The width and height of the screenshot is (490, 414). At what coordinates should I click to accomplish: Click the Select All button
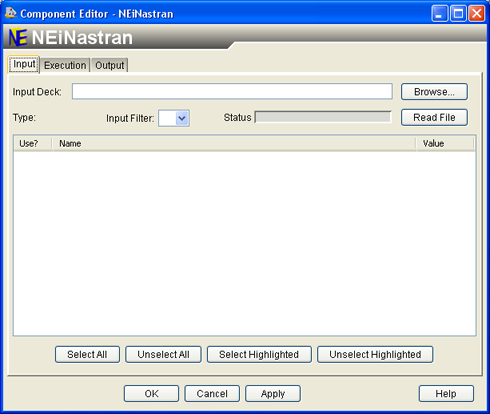coord(87,354)
